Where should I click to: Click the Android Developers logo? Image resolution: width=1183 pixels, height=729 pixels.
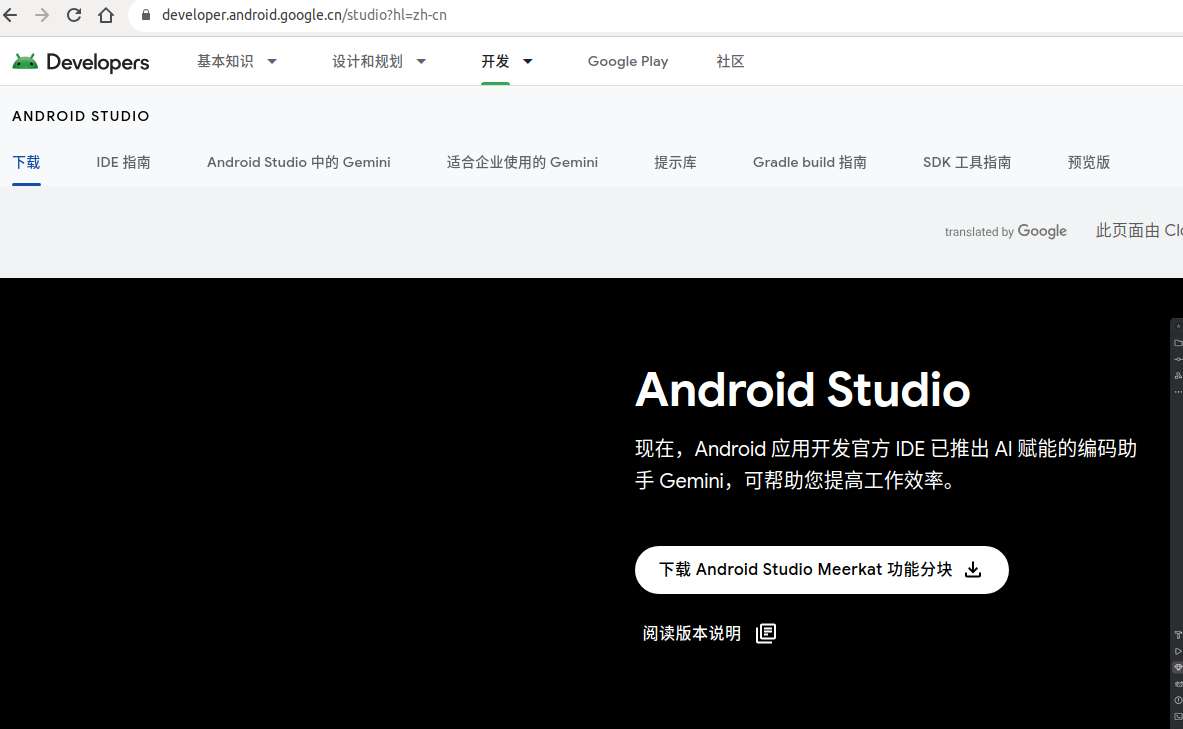(80, 61)
